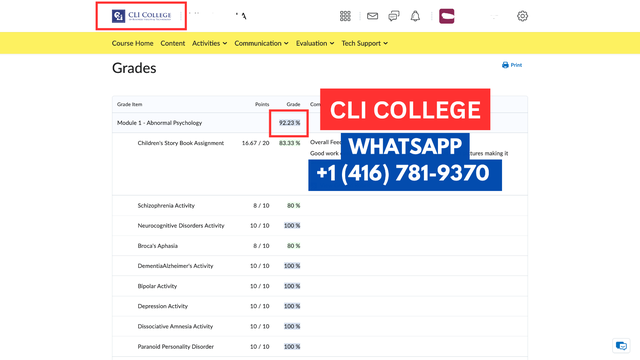Click Paranoid Personality Disorder grade item
640x360 pixels.
point(176,347)
